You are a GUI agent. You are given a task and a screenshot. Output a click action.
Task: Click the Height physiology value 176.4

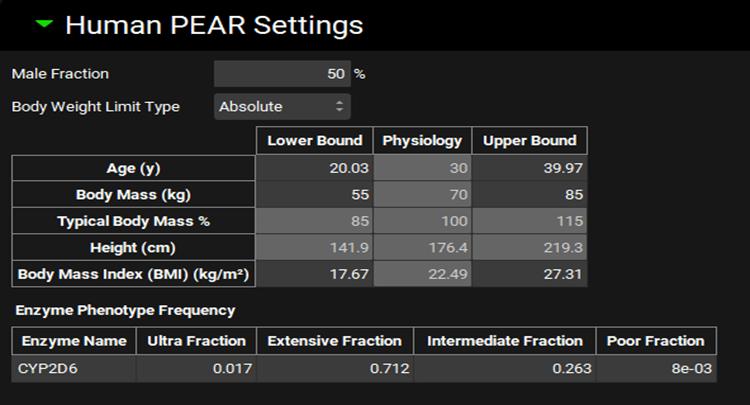(x=422, y=248)
